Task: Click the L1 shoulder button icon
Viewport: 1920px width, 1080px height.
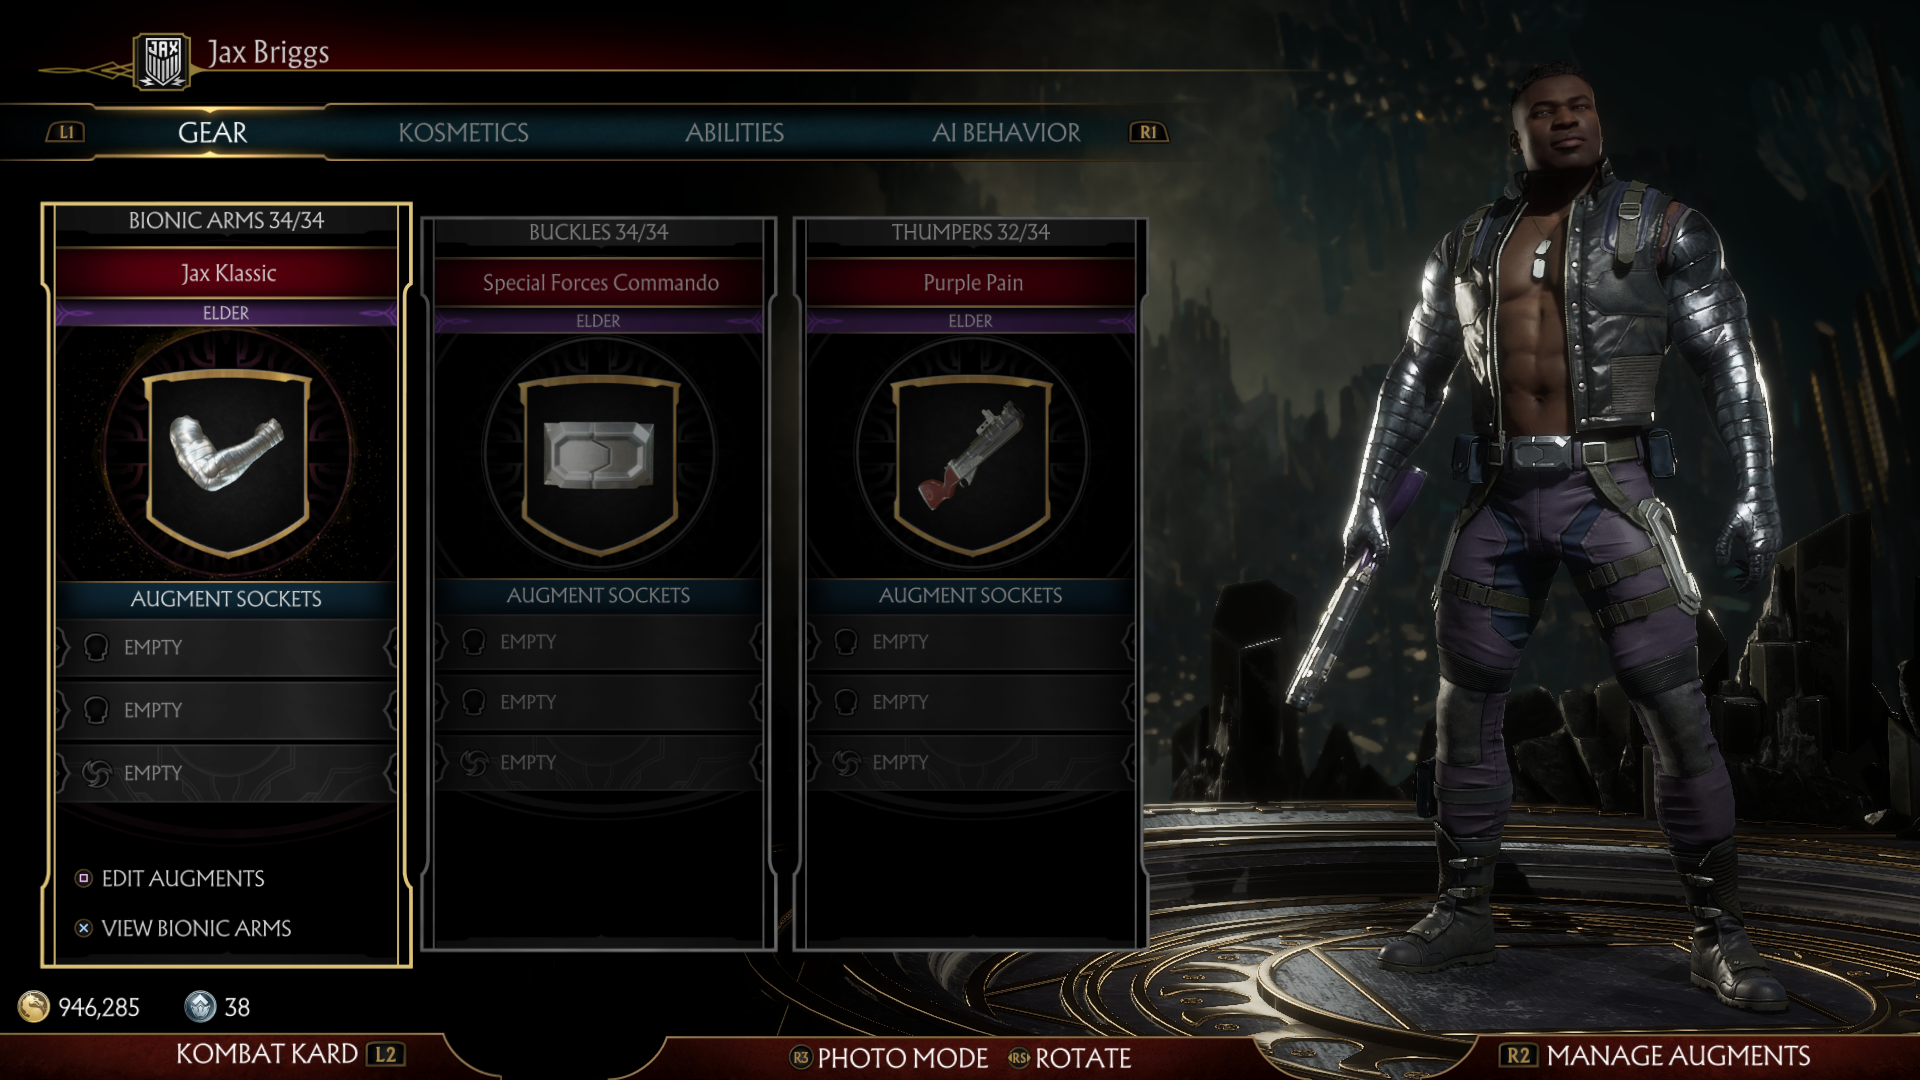Action: [x=66, y=132]
